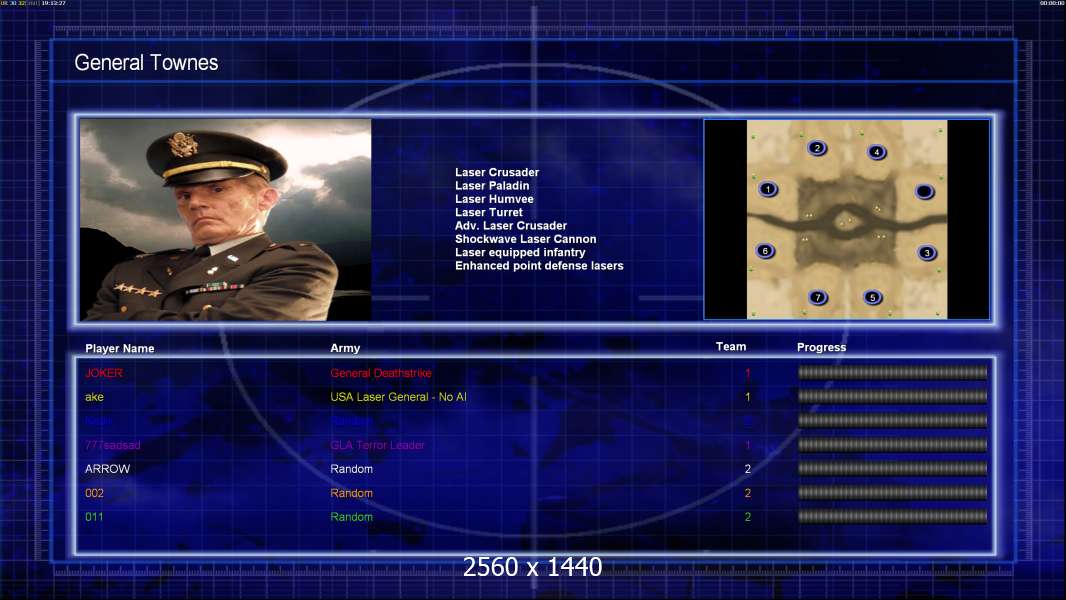Screen dimensions: 1066x600
Task: Click JOKER's loading progress bar
Action: 893,372
